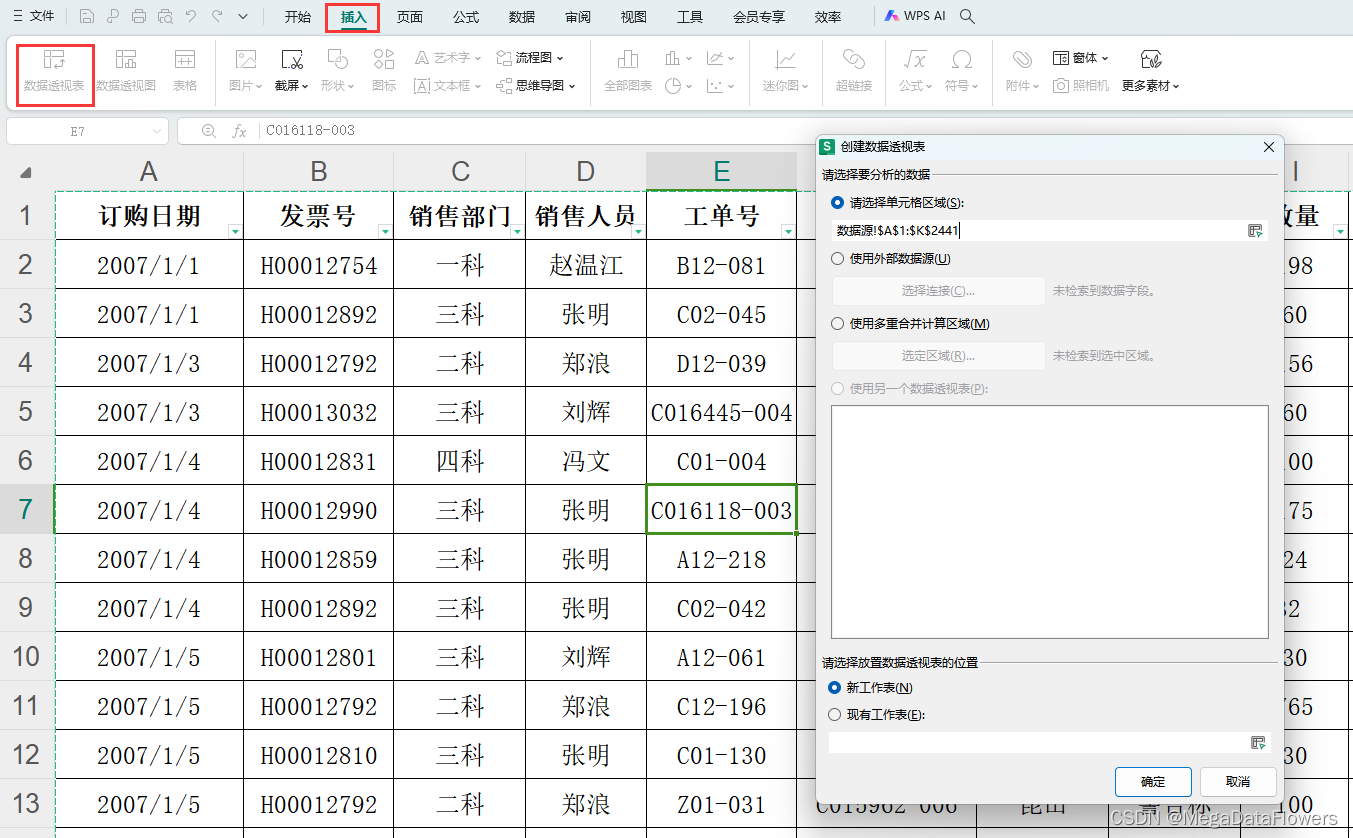Image resolution: width=1353 pixels, height=838 pixels.
Task: Click the 图片 (Picture) icon
Action: tap(245, 60)
